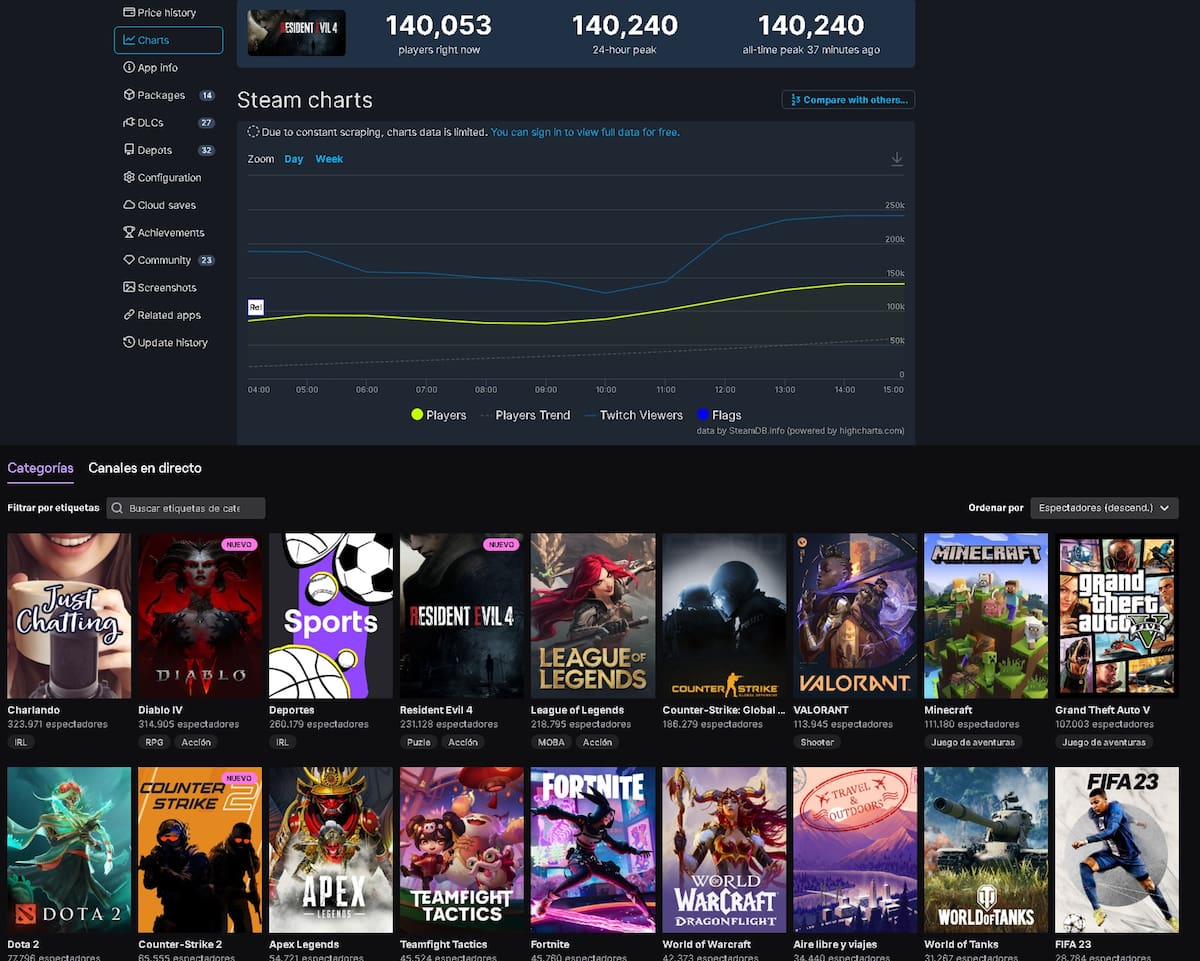Click the Acción tag under Diablo IV
Image resolution: width=1200 pixels, height=961 pixels.
(196, 742)
